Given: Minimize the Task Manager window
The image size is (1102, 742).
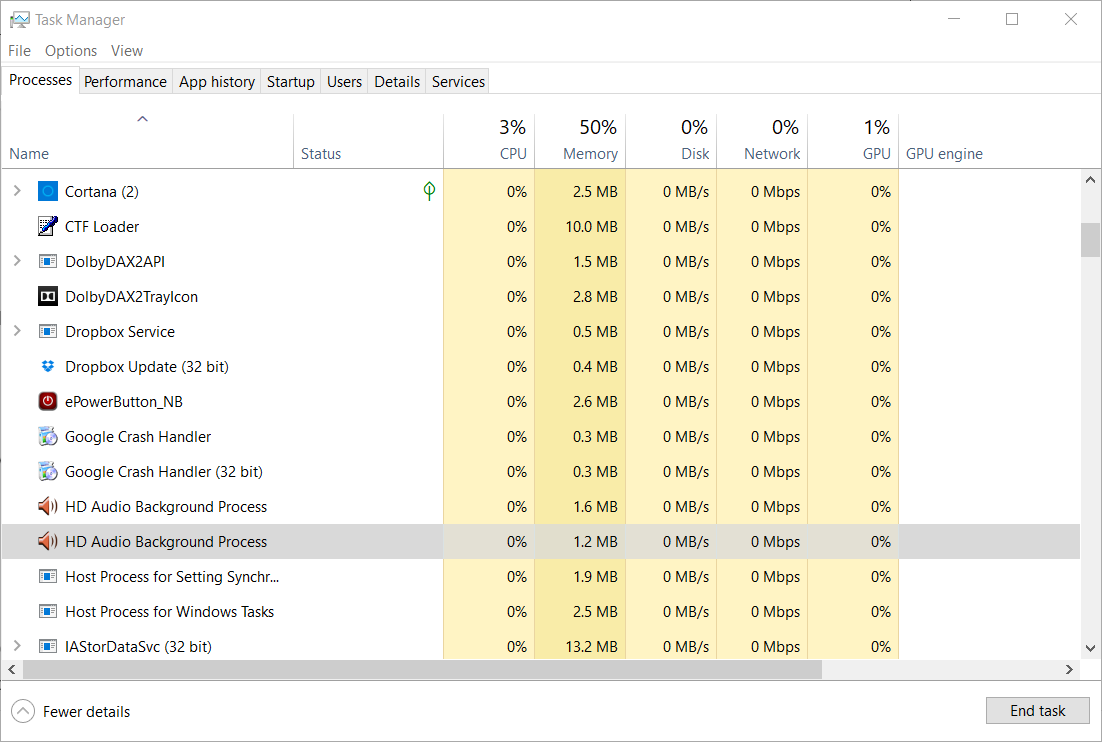Looking at the screenshot, I should click(x=954, y=19).
